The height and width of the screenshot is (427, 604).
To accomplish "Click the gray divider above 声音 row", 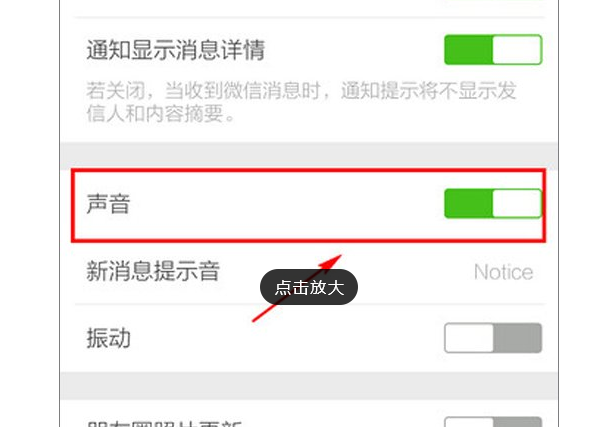I will pos(309,155).
